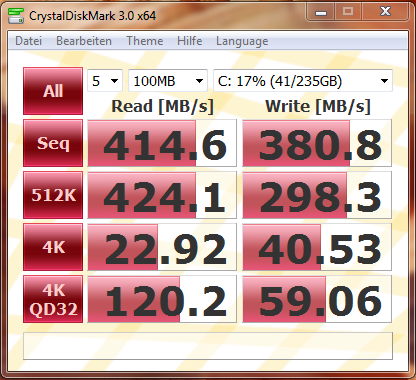Select the Seq write result 380.8
This screenshot has width=416, height=380.
[317, 143]
